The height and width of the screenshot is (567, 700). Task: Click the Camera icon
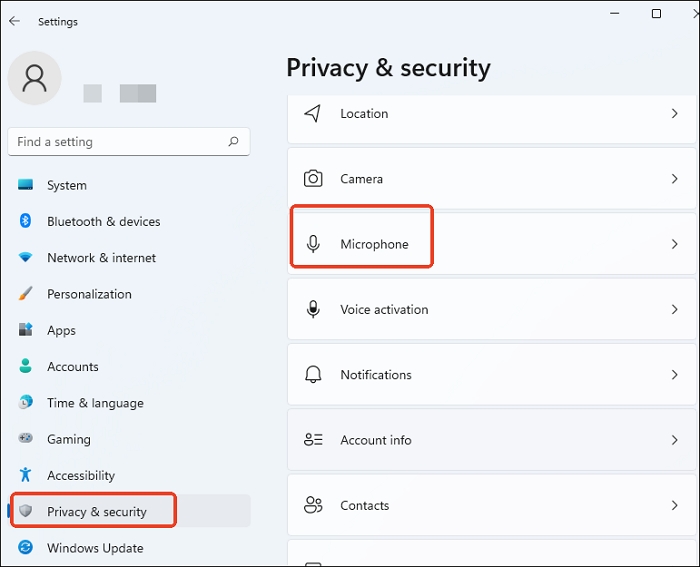[313, 179]
